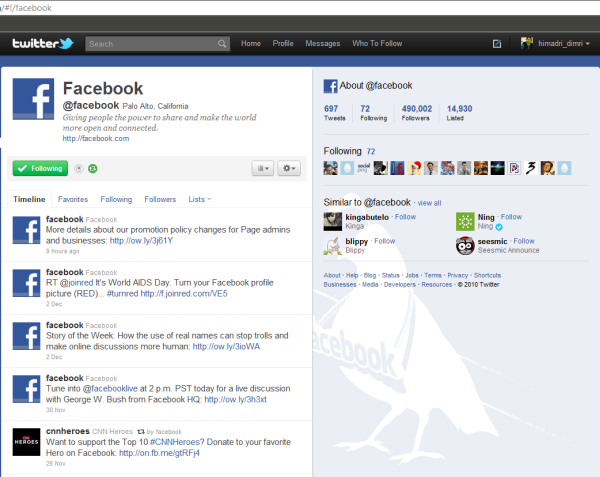Click the himadri_dimri account avatar
The height and width of the screenshot is (477, 600).
tap(527, 43)
